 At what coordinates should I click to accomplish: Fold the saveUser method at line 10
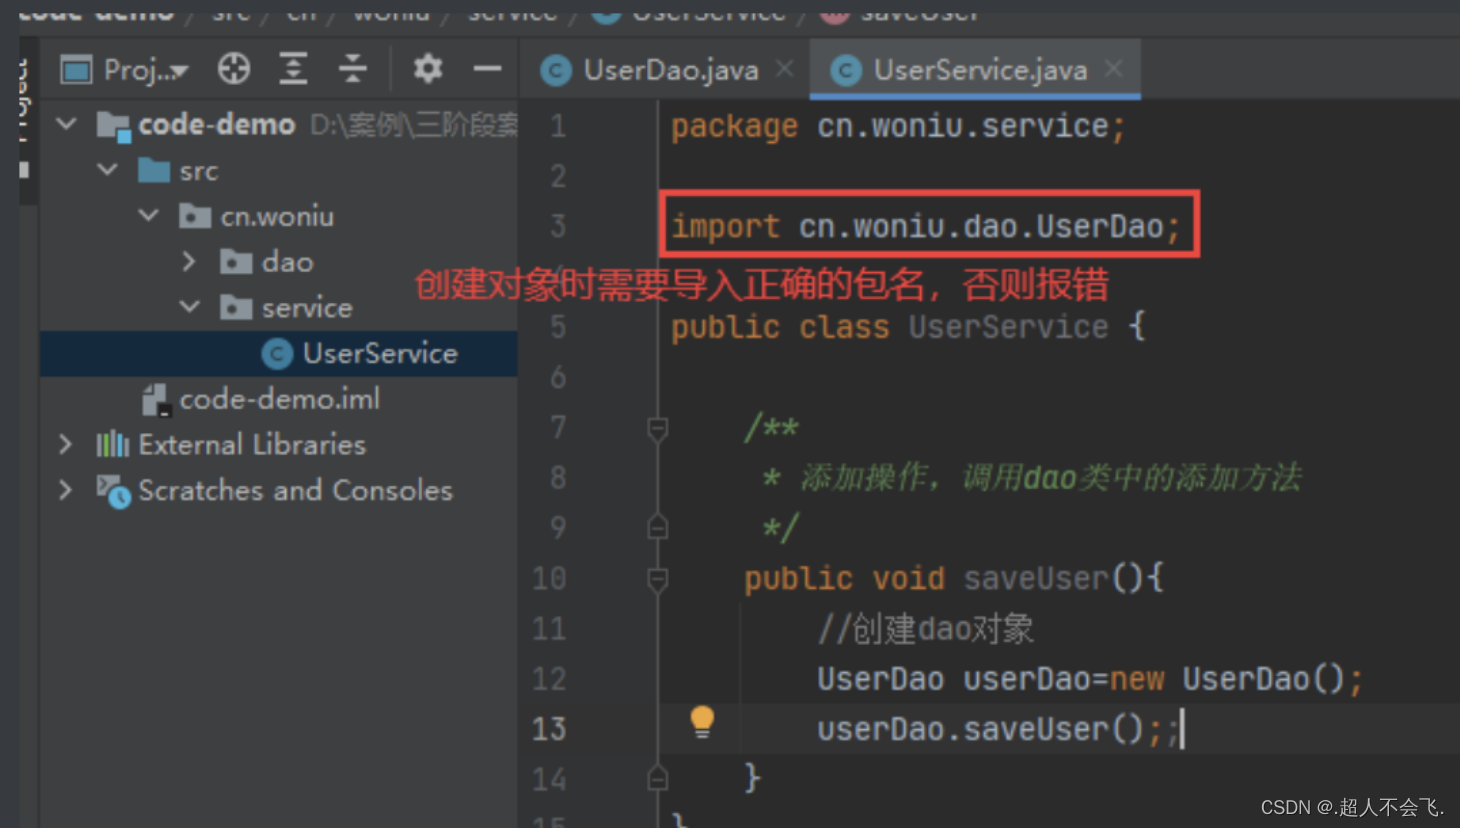pos(657,579)
